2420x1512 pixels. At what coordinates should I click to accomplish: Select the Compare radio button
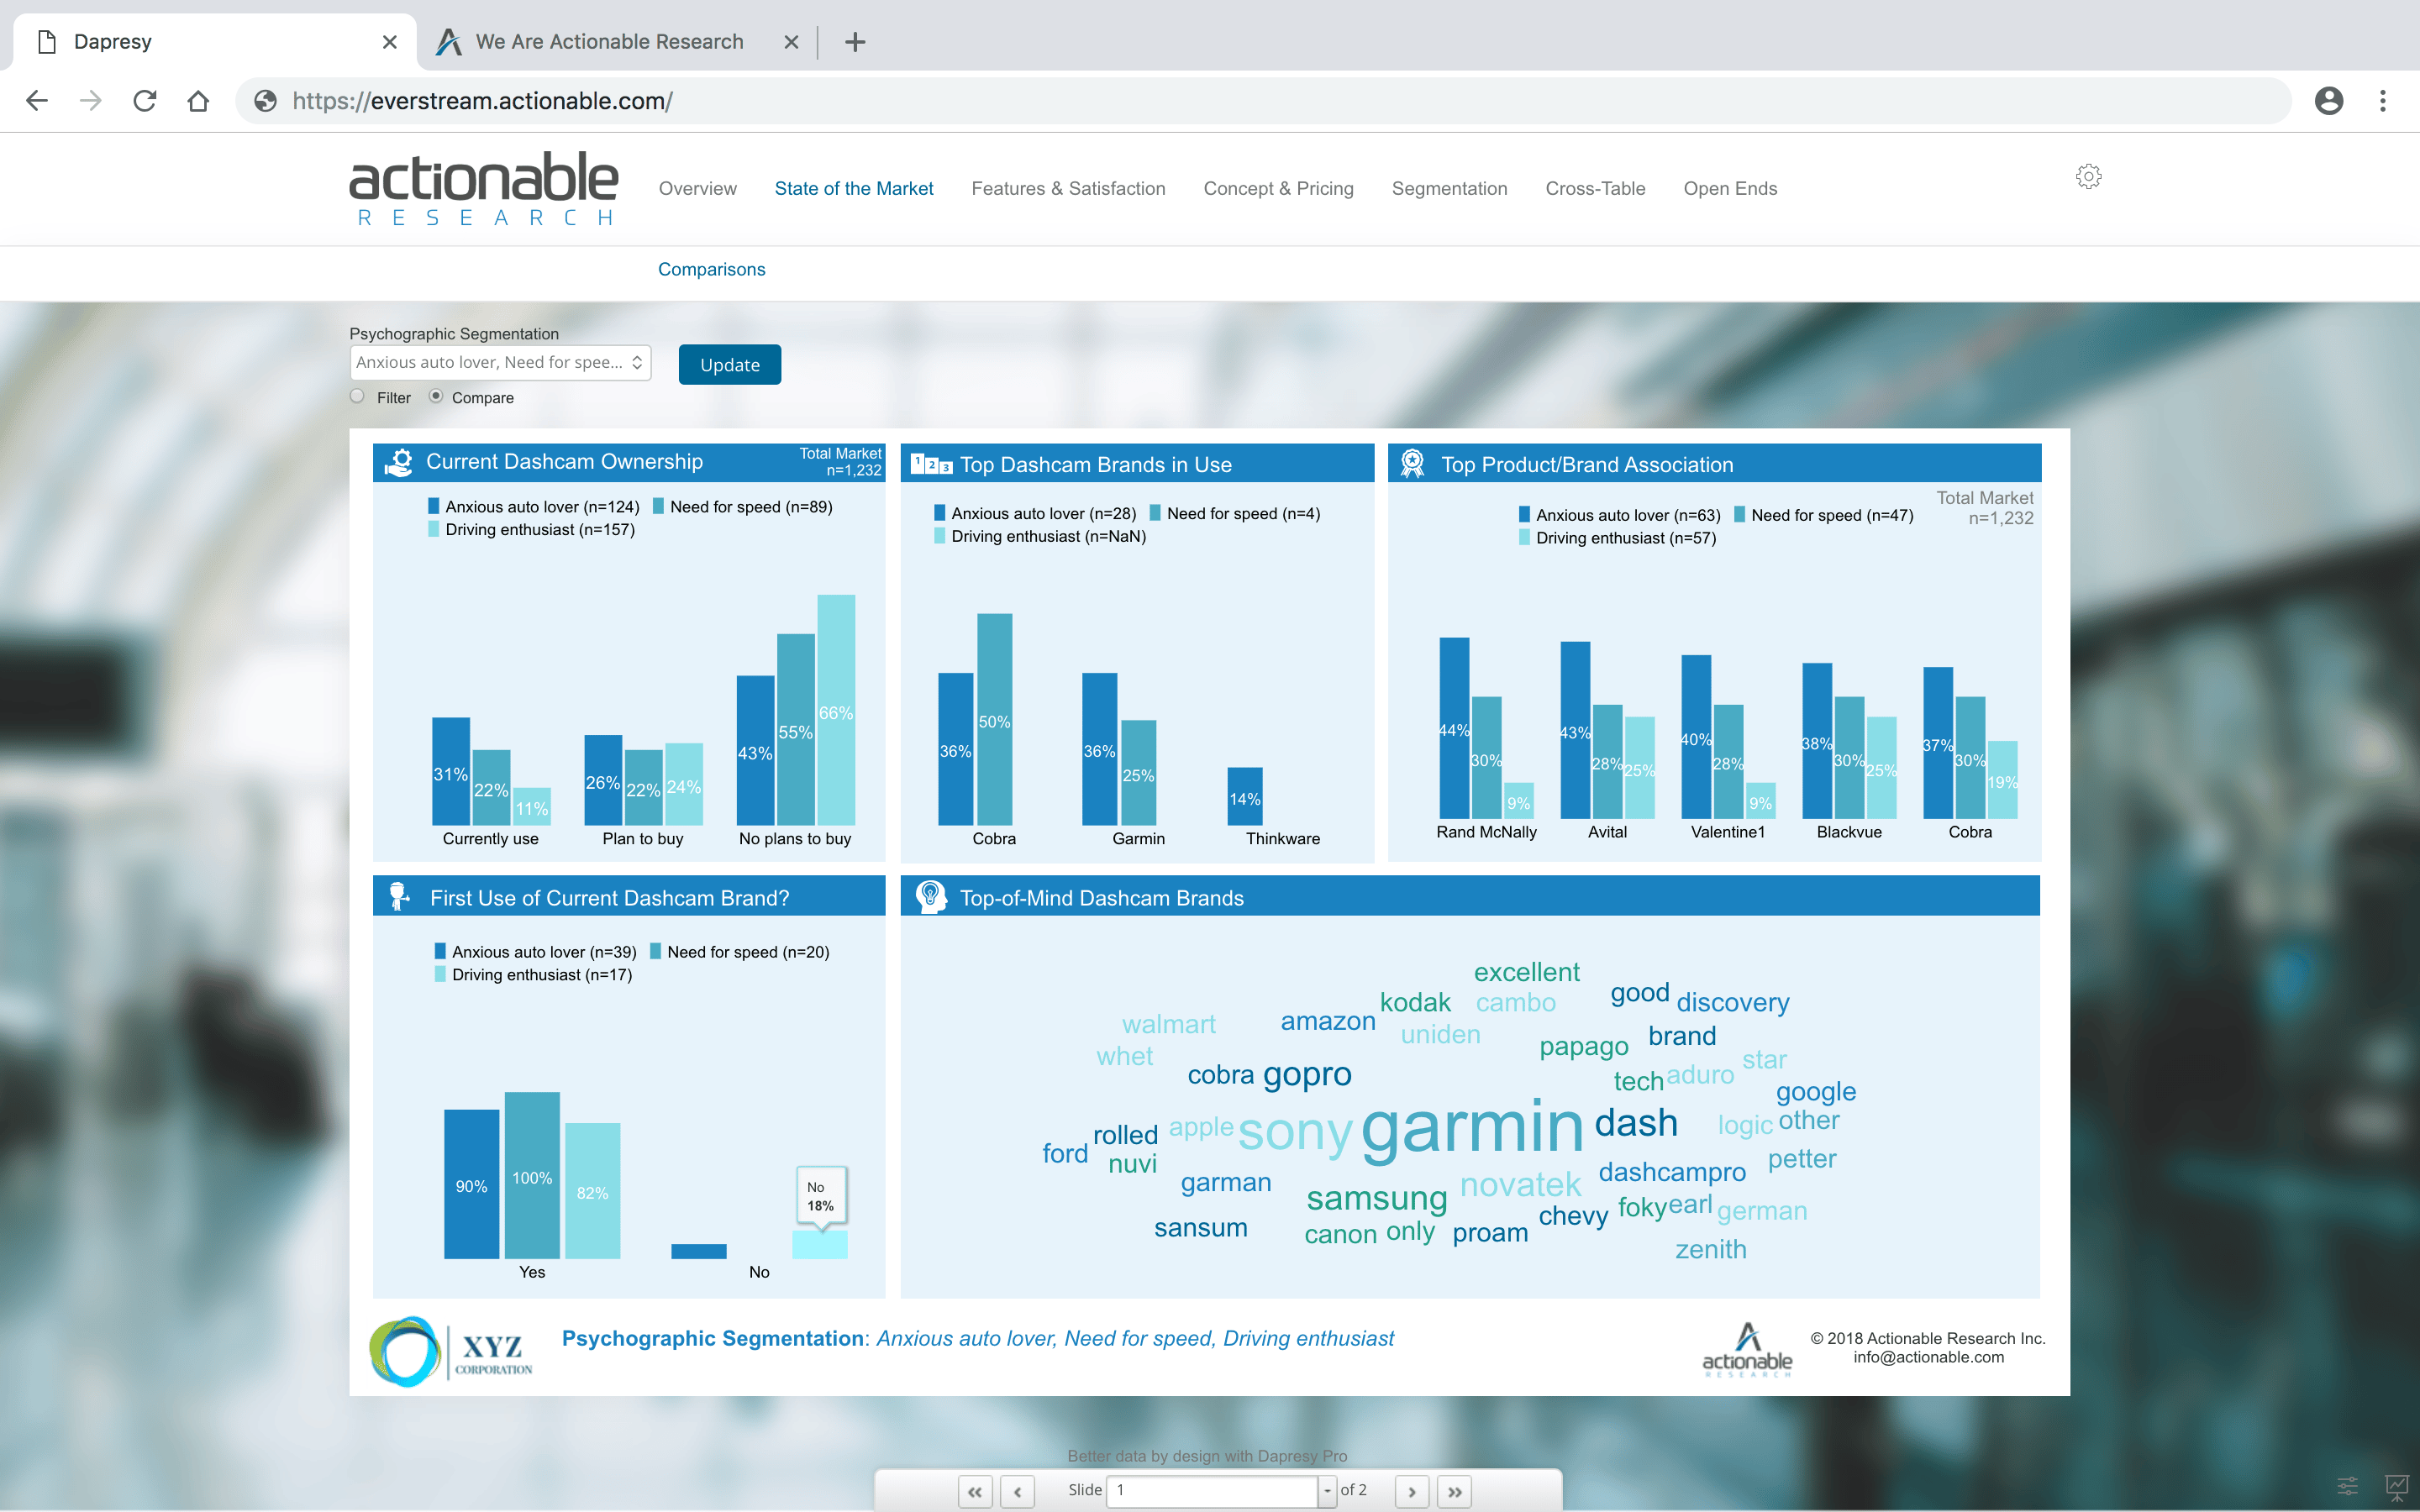tap(436, 396)
